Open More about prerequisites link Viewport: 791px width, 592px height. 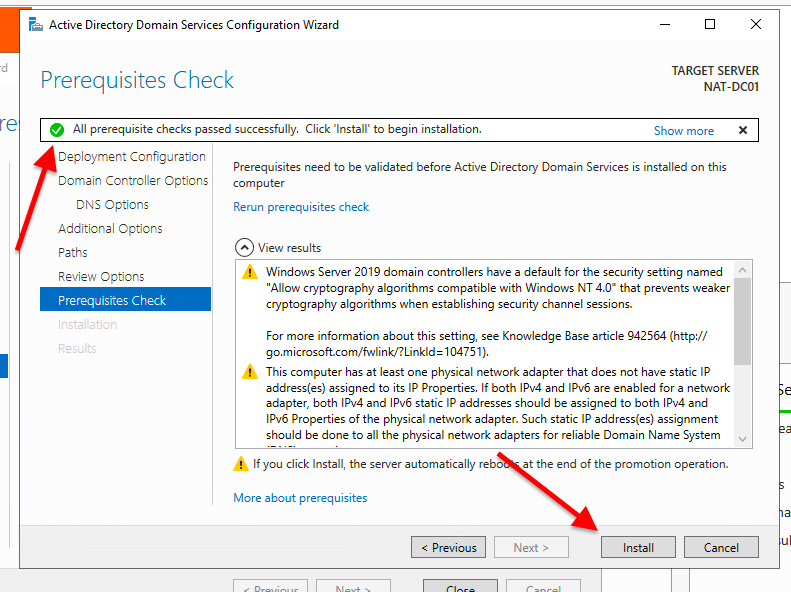(300, 498)
